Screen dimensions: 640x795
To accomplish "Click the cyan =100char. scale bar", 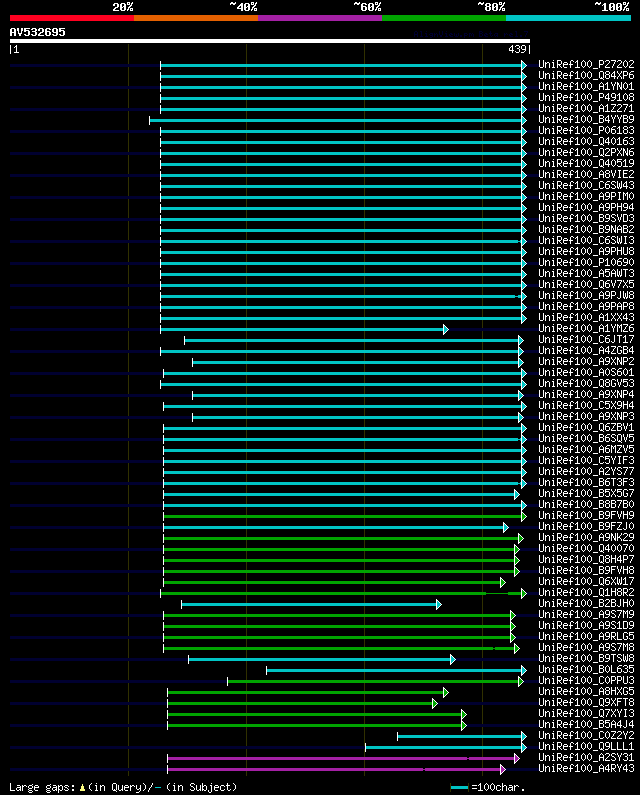I will click(459, 787).
